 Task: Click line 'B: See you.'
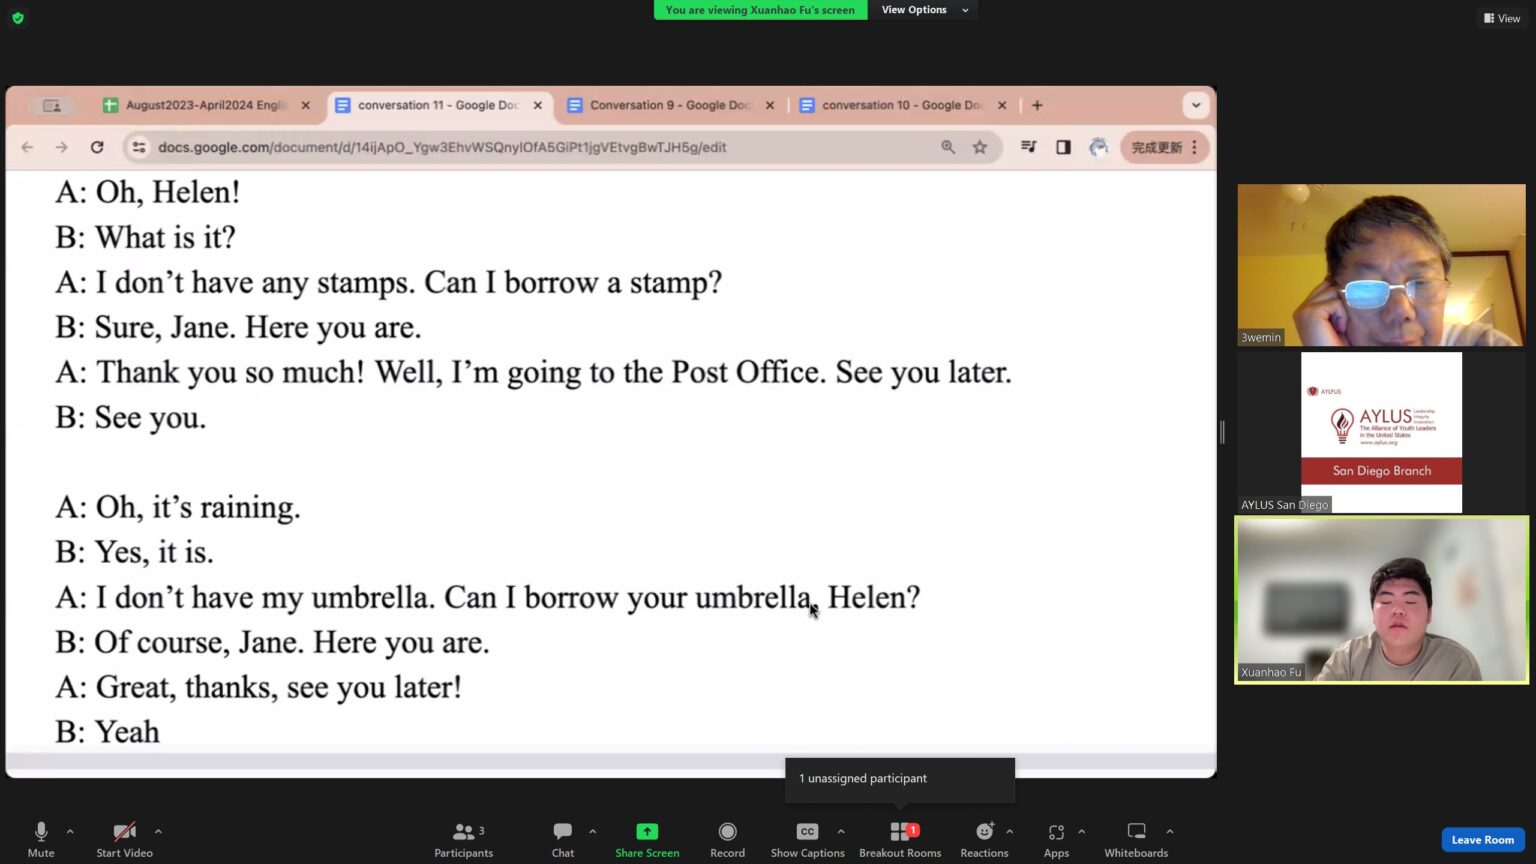(131, 417)
